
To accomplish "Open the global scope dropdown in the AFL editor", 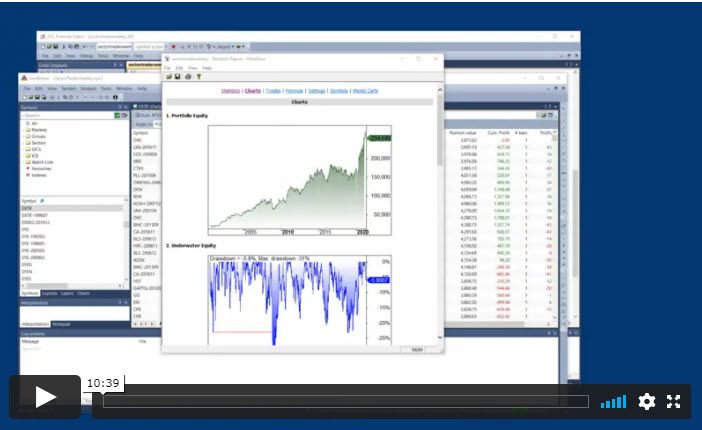I will pos(150,47).
